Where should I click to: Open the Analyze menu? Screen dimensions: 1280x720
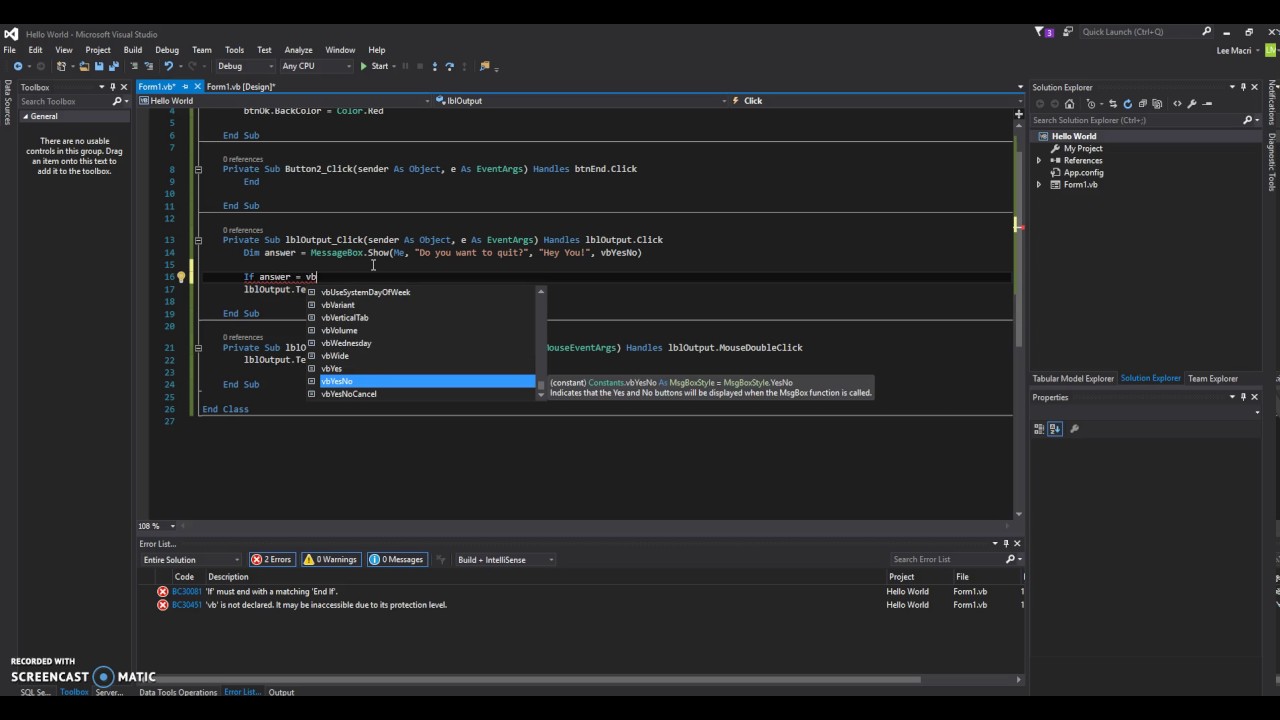click(x=298, y=50)
